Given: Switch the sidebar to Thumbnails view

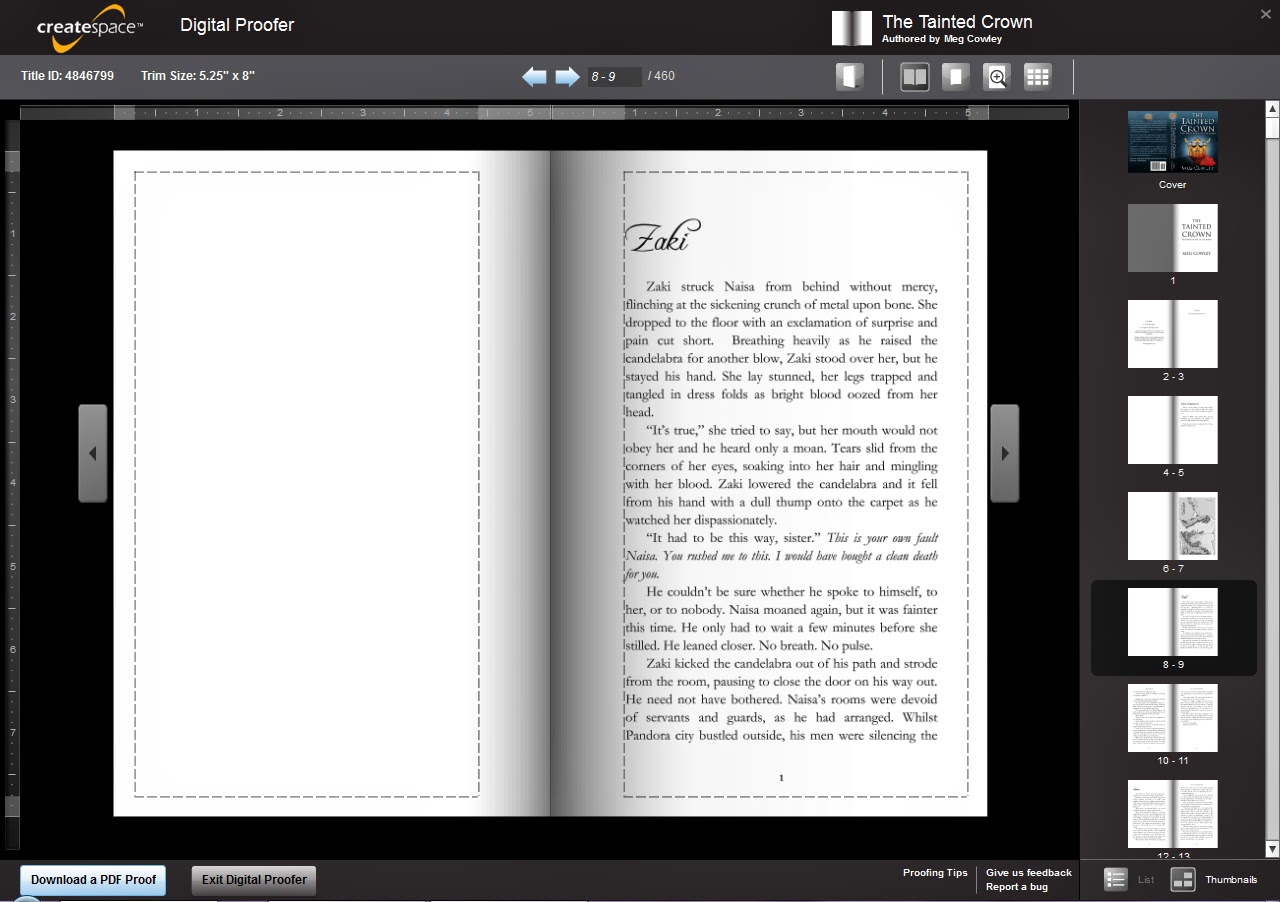Looking at the screenshot, I should click(x=1214, y=880).
